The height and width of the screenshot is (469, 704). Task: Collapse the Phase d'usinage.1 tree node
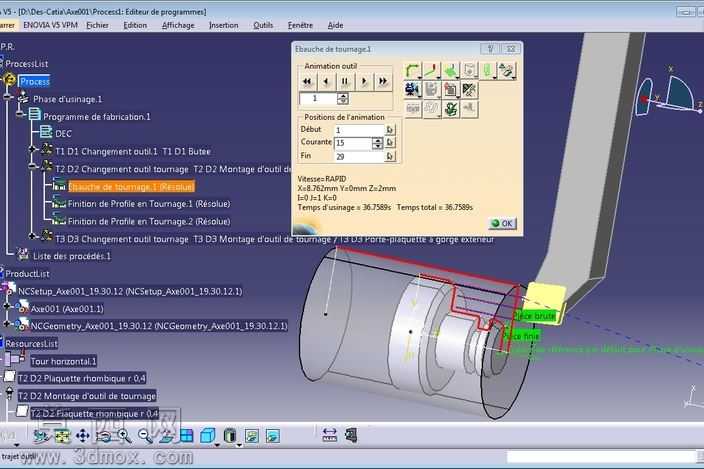8,96
